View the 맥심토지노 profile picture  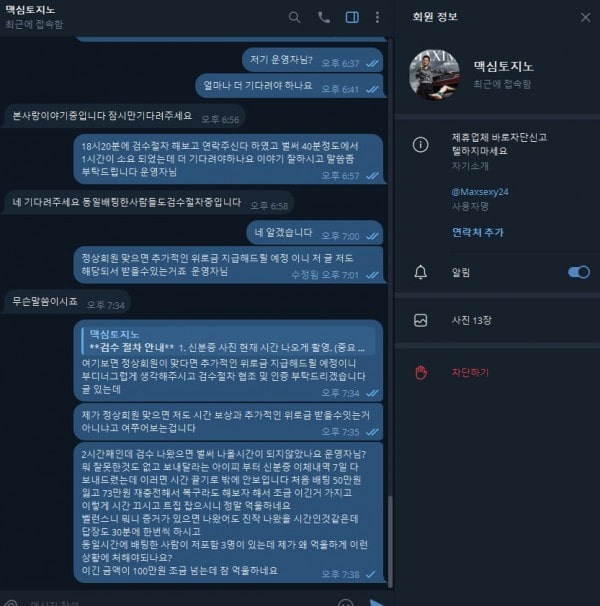(435, 75)
